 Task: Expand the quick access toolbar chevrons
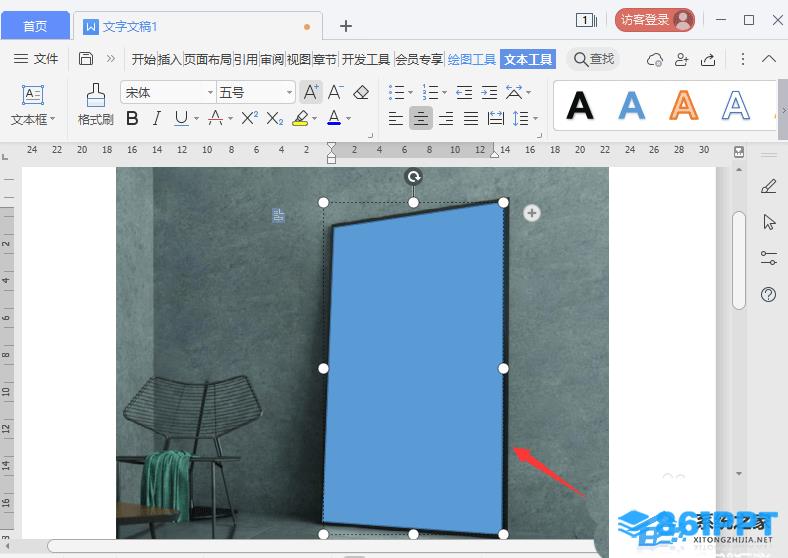pos(111,59)
